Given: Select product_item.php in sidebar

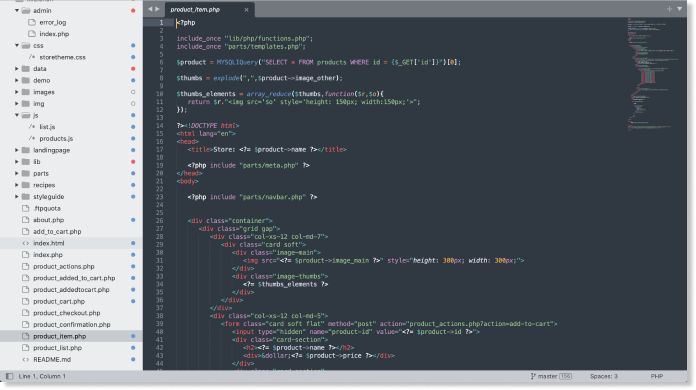Looking at the screenshot, I should click(59, 336).
